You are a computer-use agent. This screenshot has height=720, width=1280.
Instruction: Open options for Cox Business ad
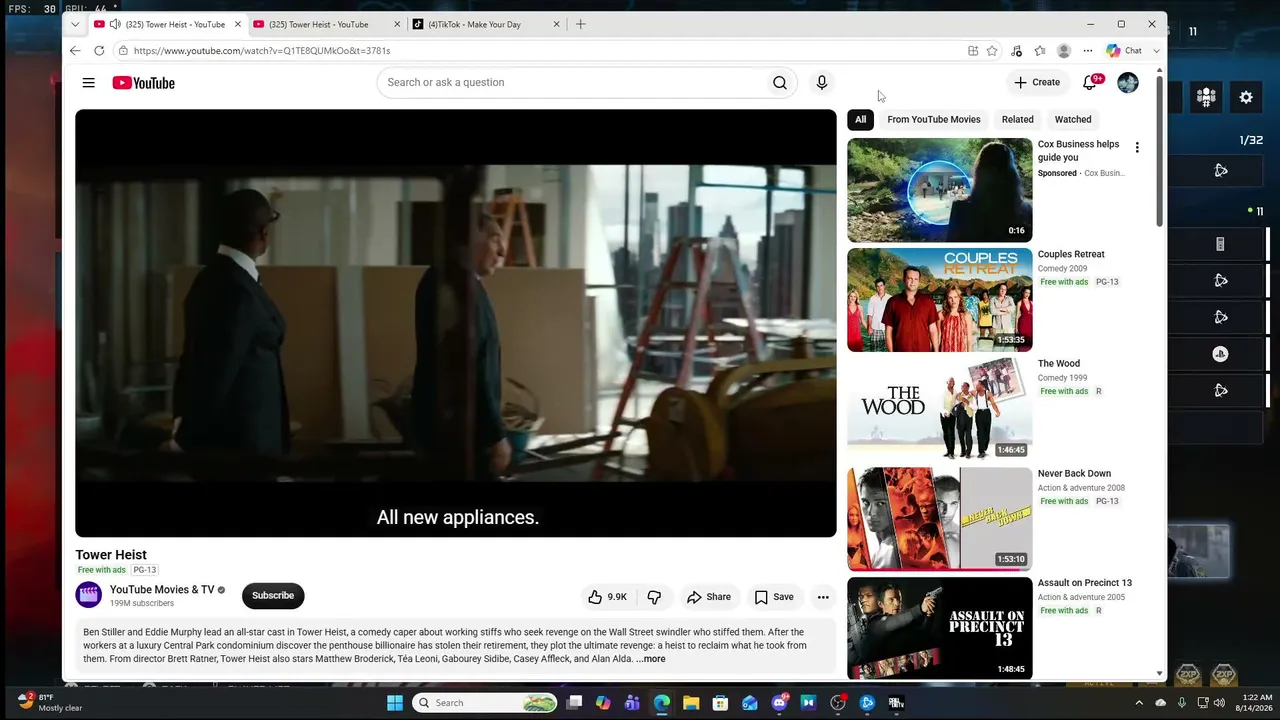coord(1137,148)
